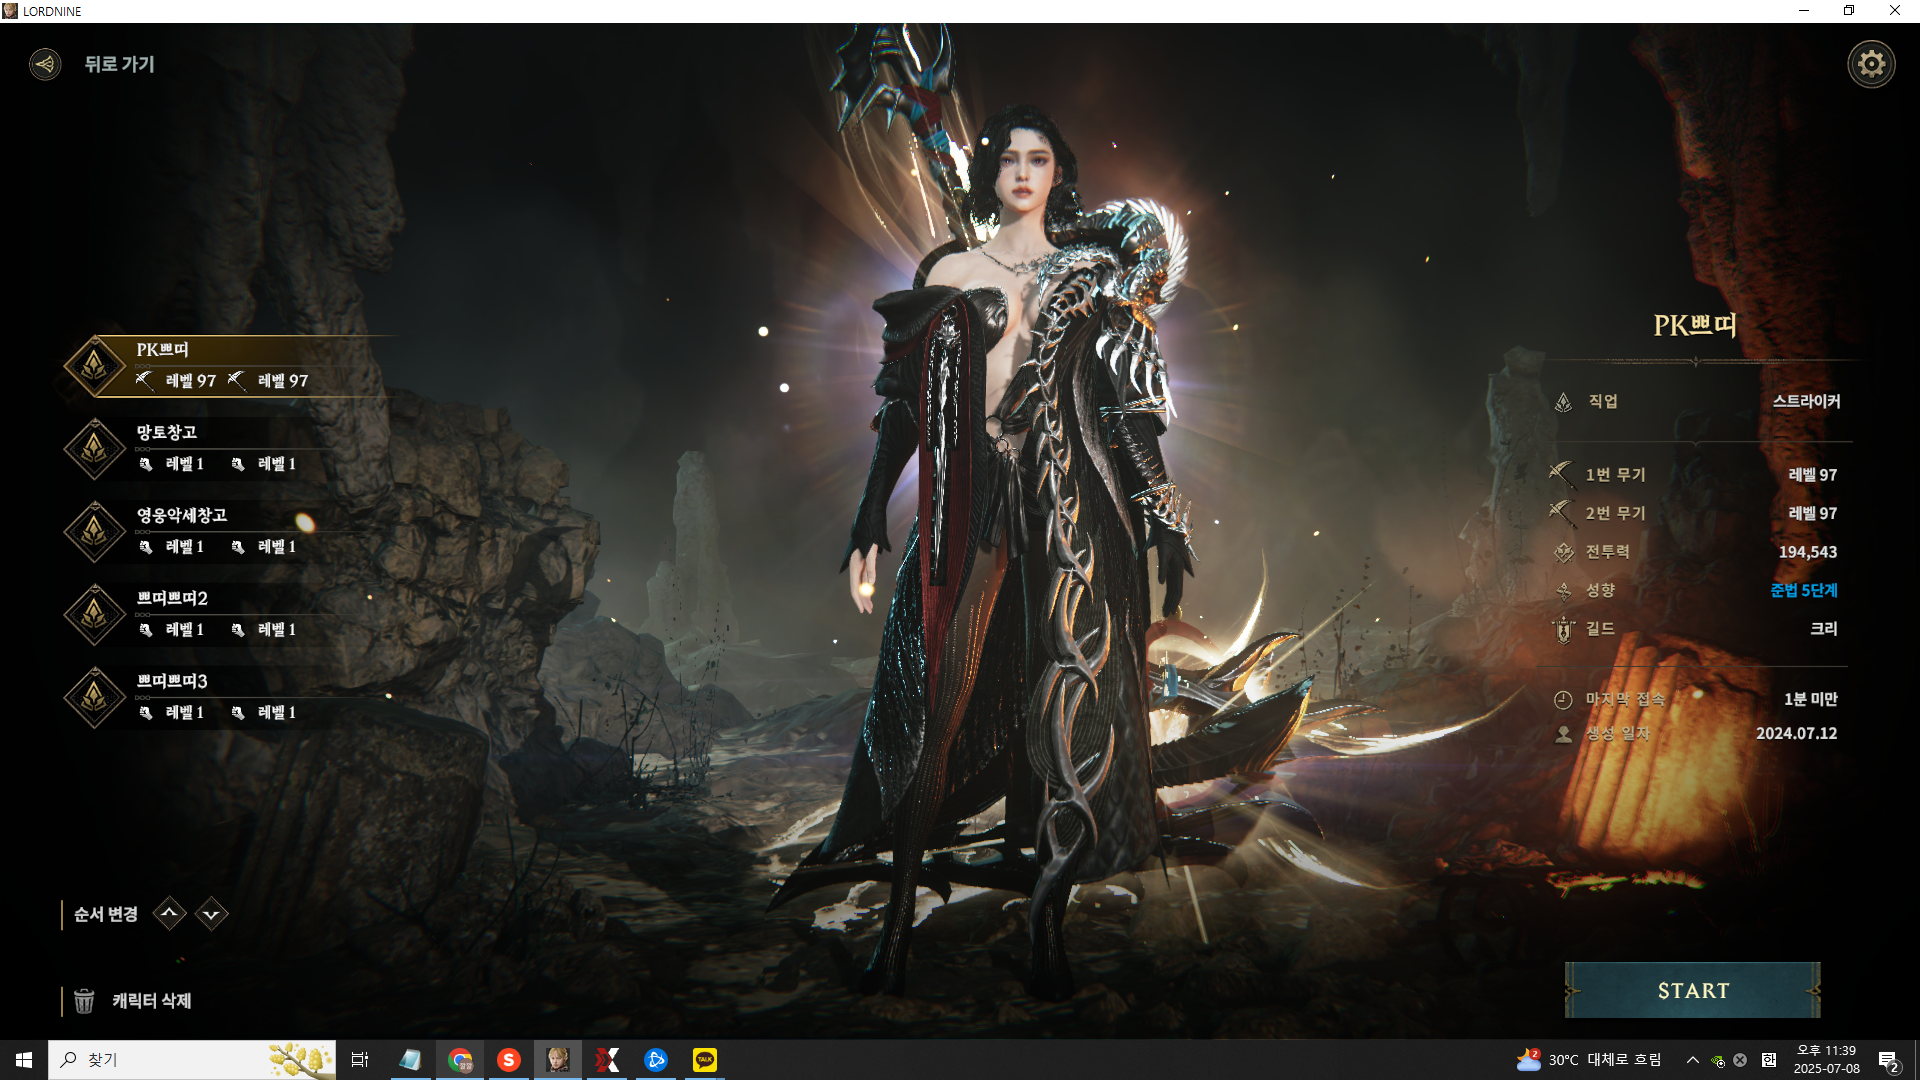
Task: Click the PK쁘띠 class emblem icon
Action: (x=94, y=366)
